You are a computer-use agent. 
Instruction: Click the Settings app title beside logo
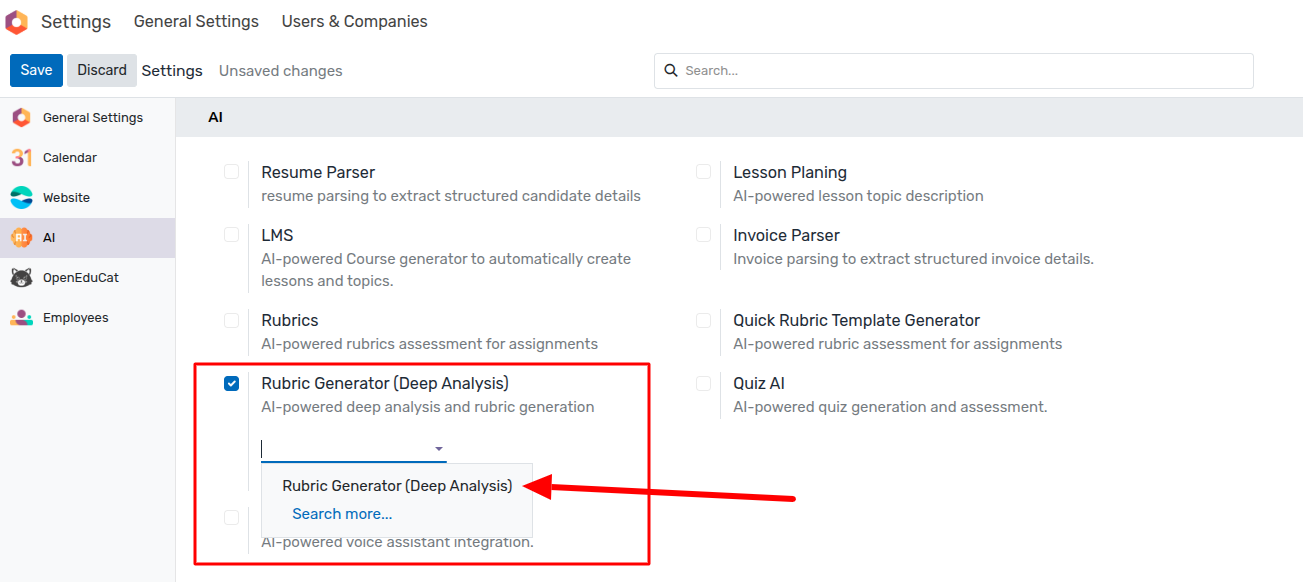tap(76, 21)
